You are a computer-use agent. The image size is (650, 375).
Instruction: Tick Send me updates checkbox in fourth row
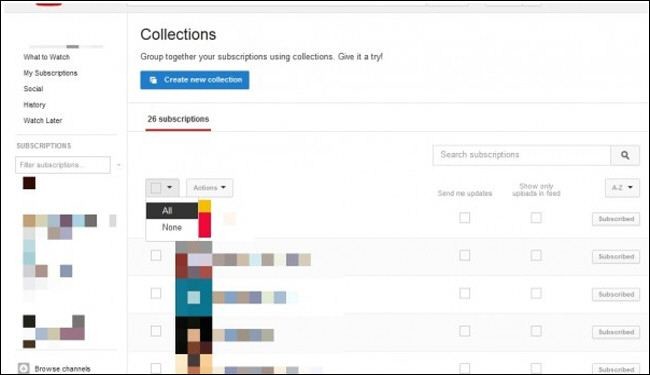click(465, 331)
